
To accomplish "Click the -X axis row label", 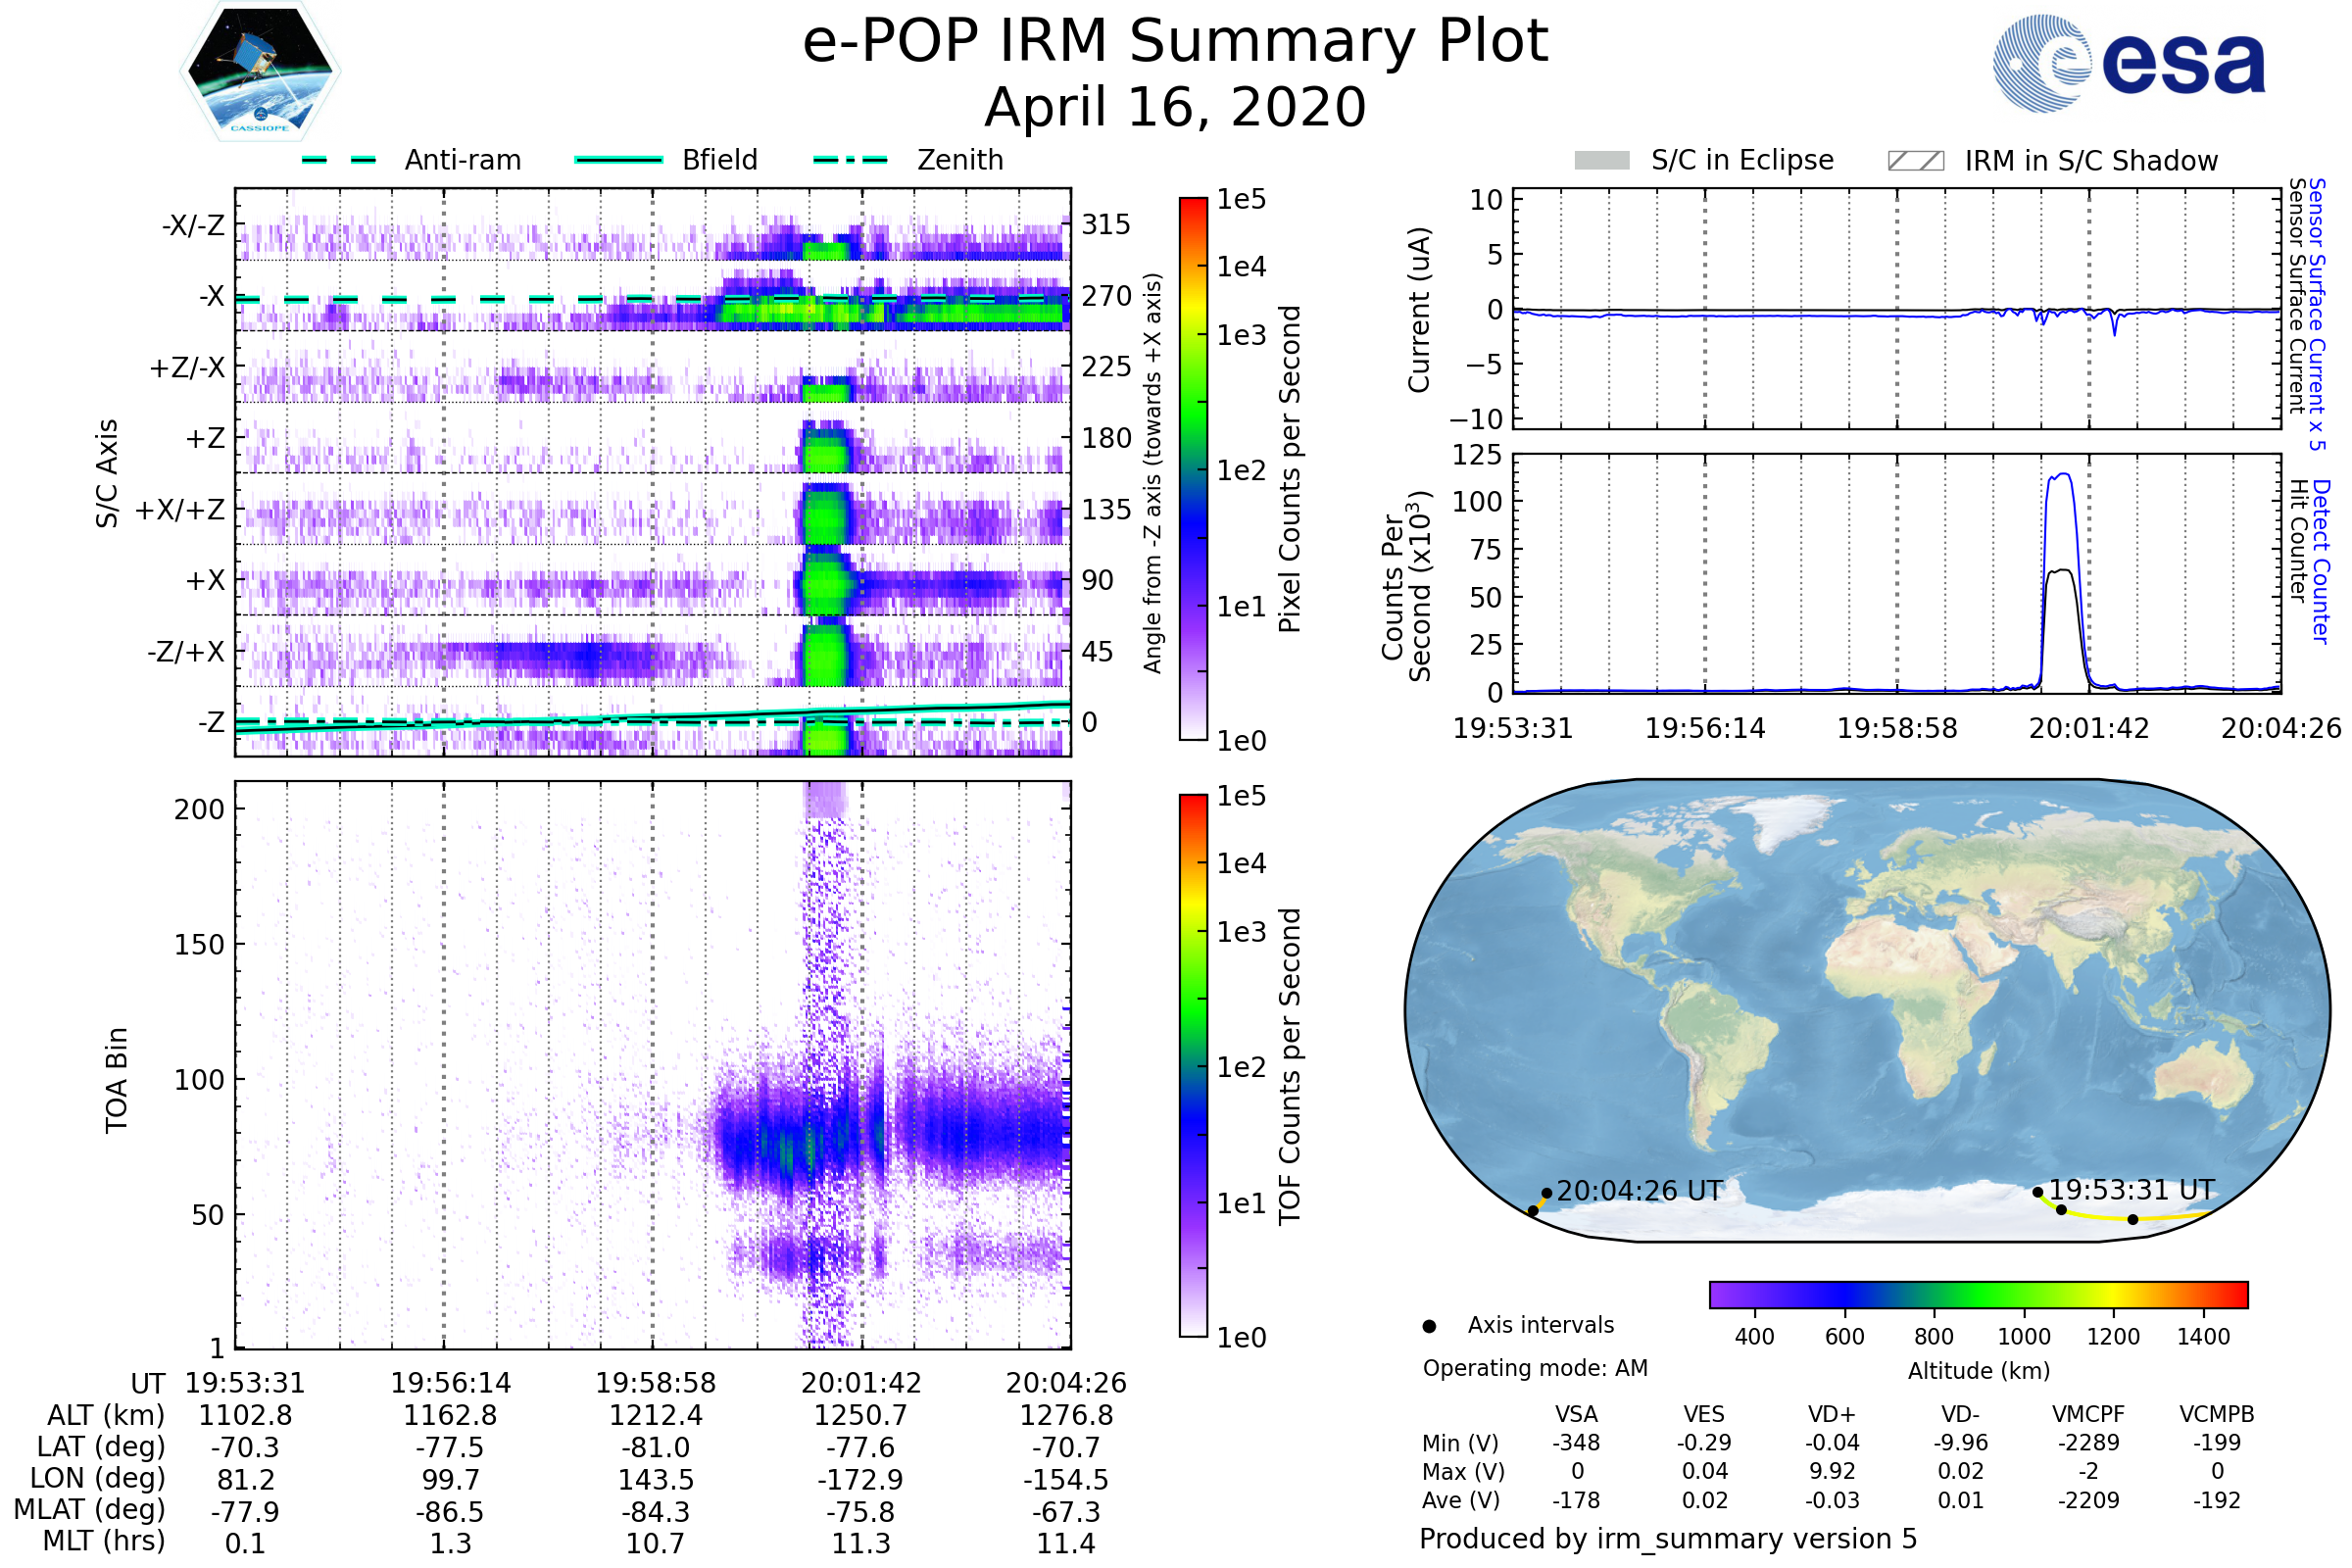I will (212, 297).
